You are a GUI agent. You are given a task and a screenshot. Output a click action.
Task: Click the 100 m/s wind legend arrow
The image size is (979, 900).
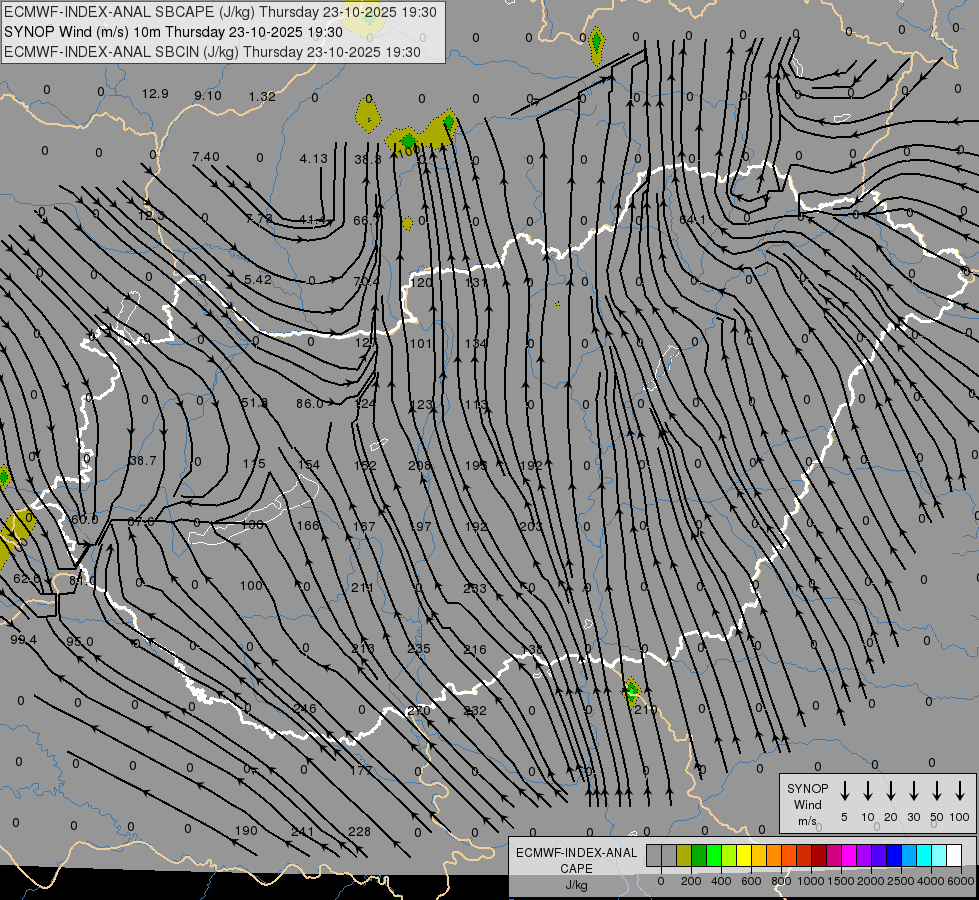click(960, 790)
